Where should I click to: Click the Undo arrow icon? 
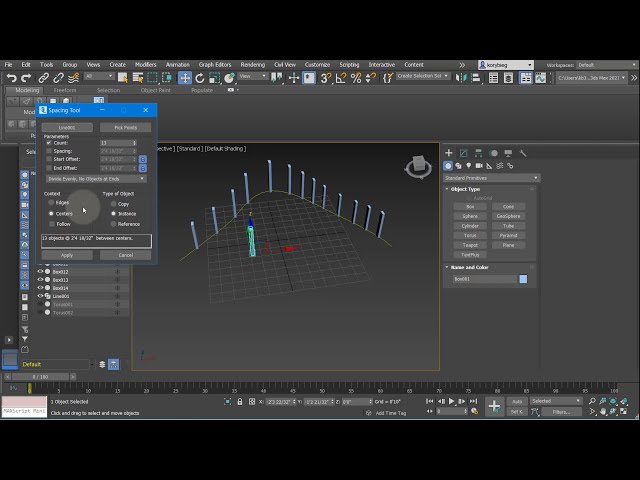pyautogui.click(x=11, y=78)
